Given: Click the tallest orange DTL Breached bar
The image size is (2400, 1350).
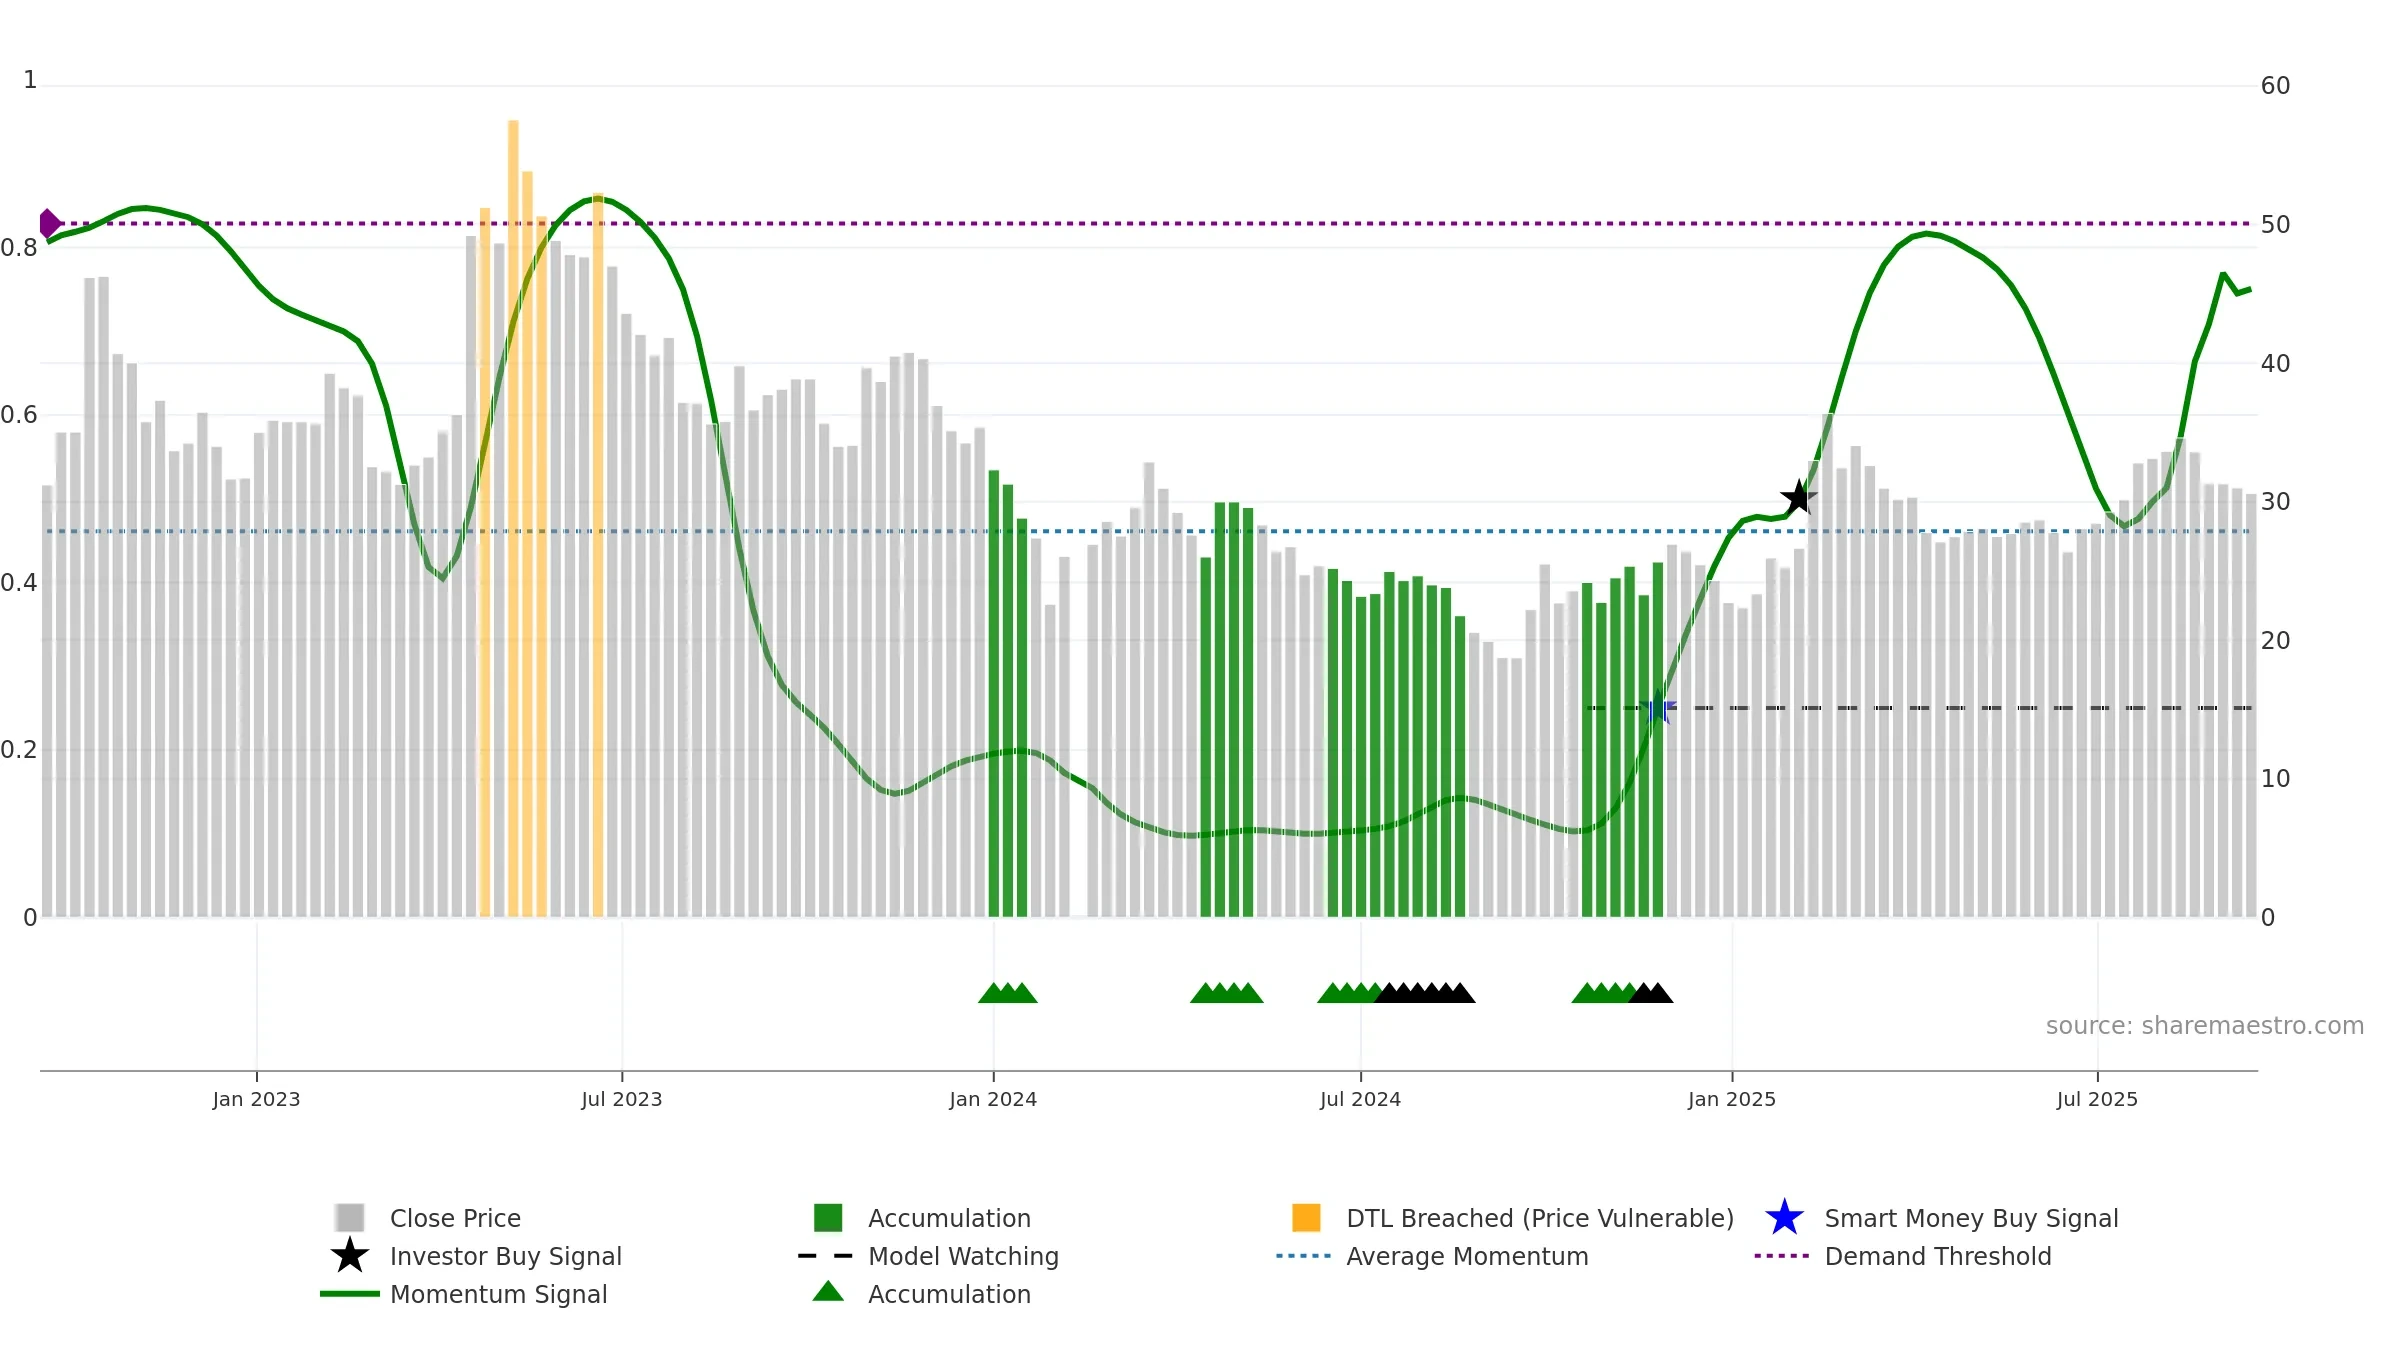Looking at the screenshot, I should pyautogui.click(x=513, y=518).
